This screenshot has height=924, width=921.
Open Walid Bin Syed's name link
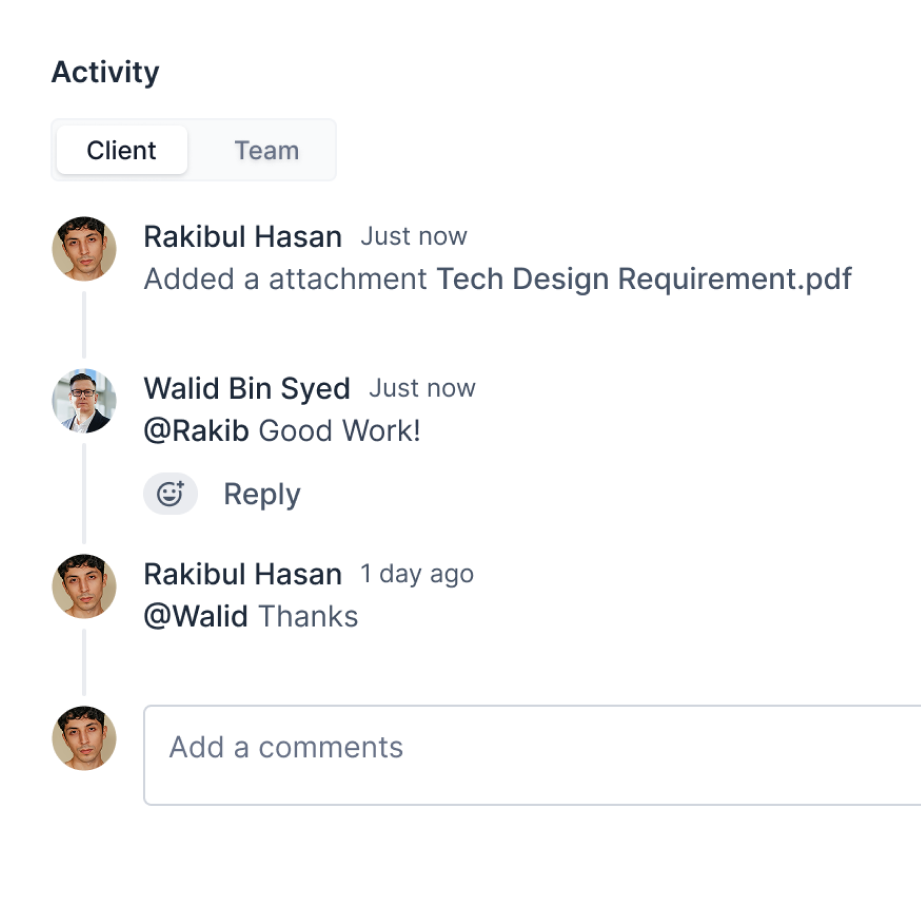(x=247, y=389)
